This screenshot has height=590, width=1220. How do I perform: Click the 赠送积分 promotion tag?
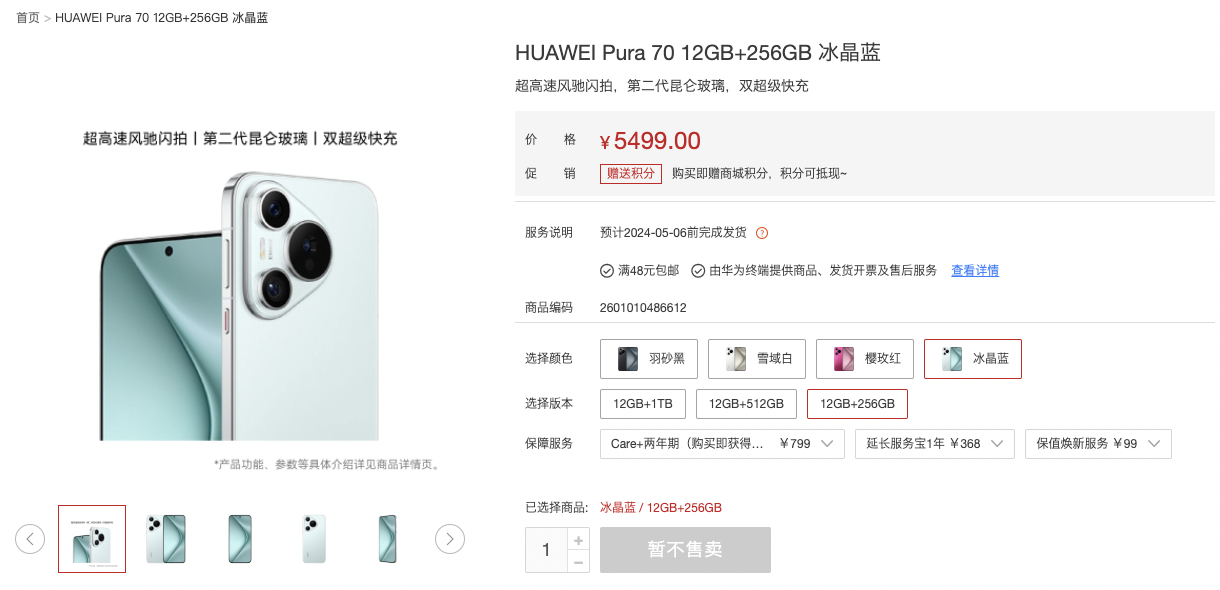[631, 174]
